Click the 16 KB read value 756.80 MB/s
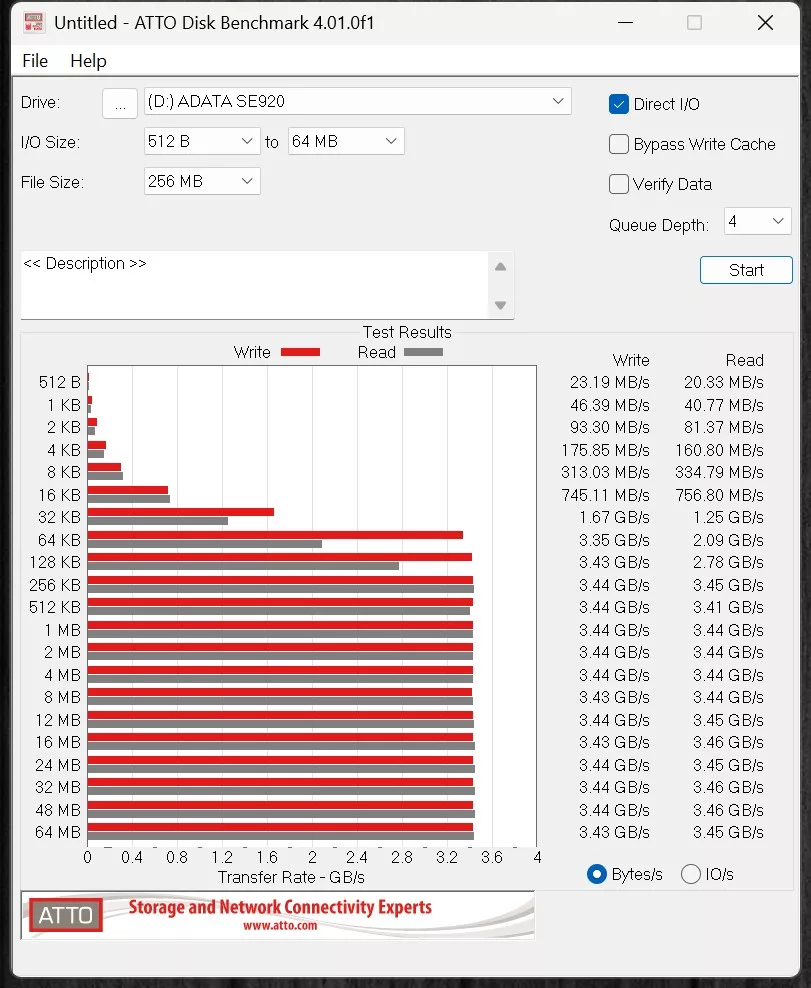This screenshot has height=988, width=811. tap(719, 495)
